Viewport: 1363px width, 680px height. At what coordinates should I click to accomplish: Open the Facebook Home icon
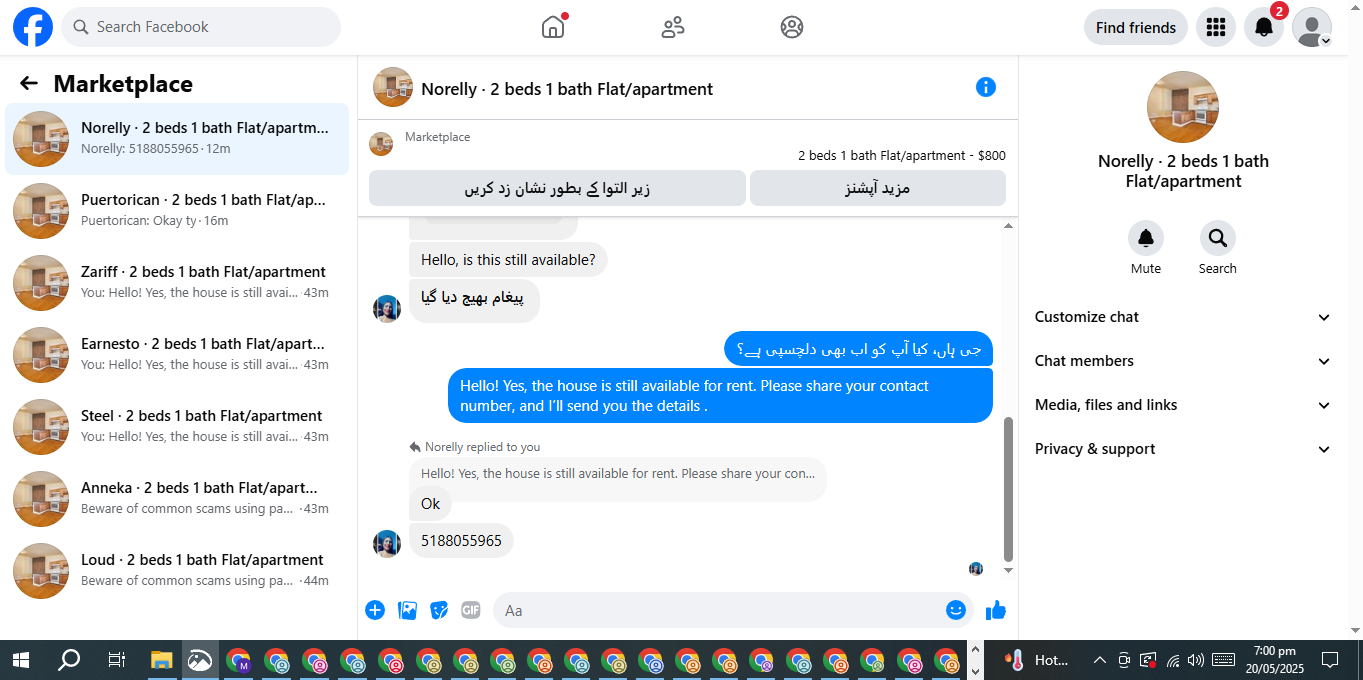pos(553,27)
